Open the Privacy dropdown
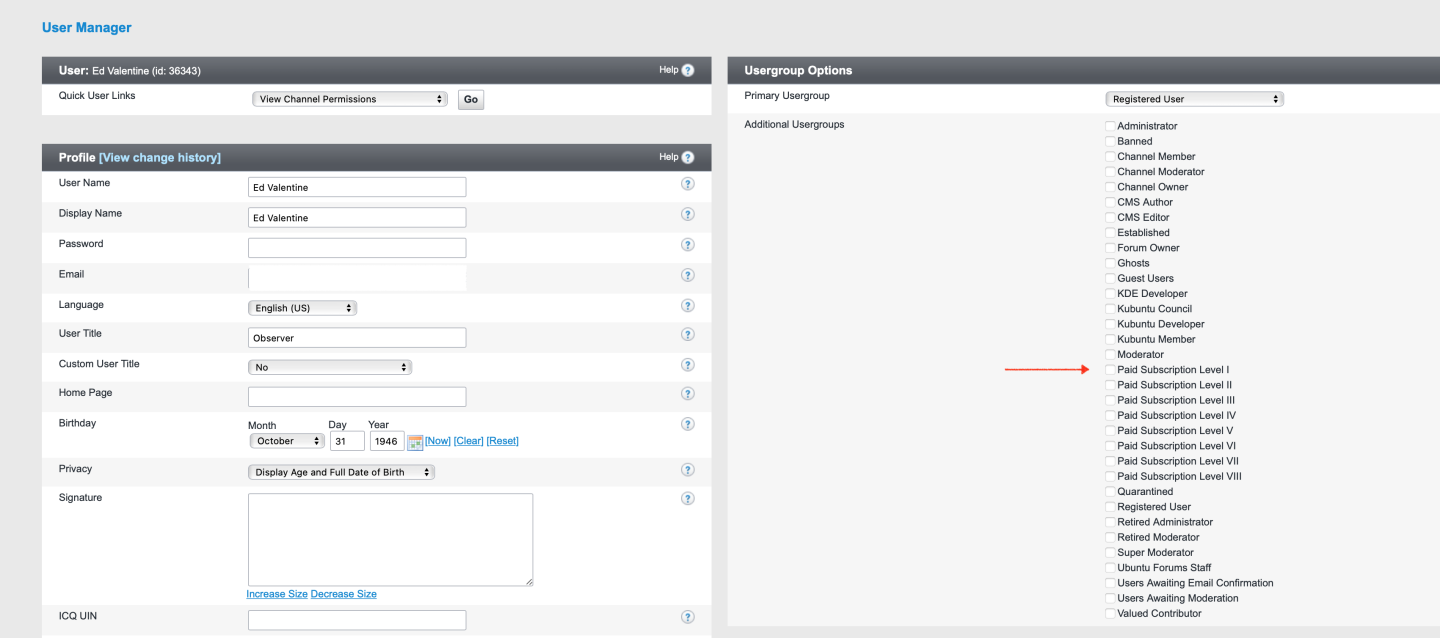 [x=341, y=472]
